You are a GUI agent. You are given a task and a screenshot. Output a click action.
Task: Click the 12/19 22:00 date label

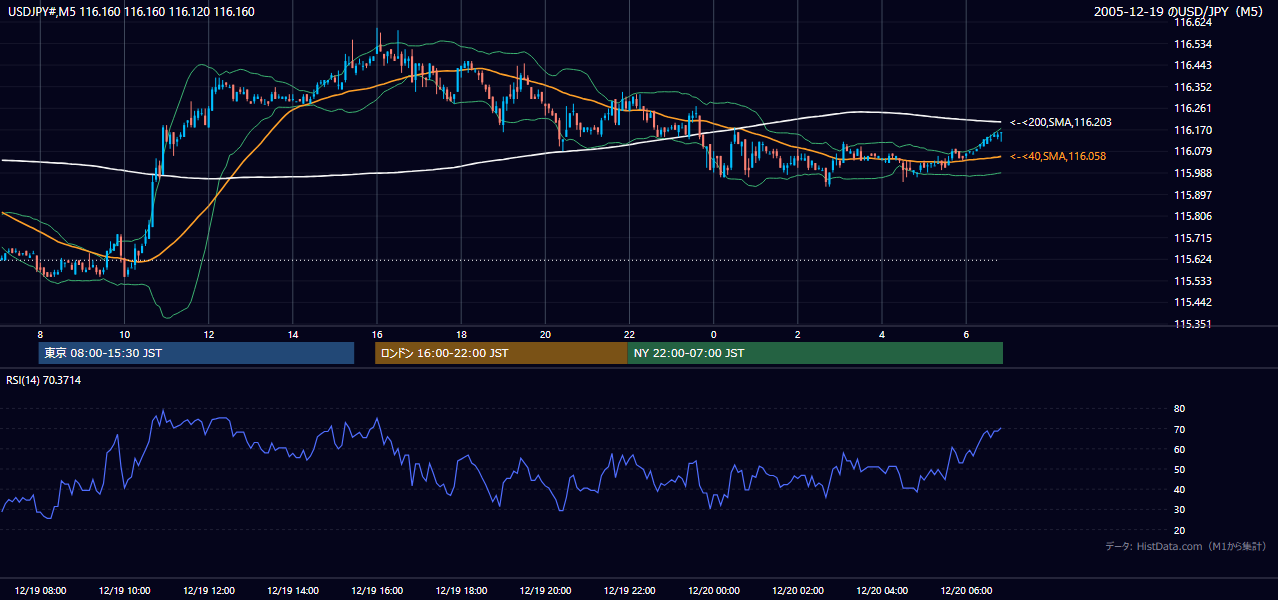click(x=629, y=591)
